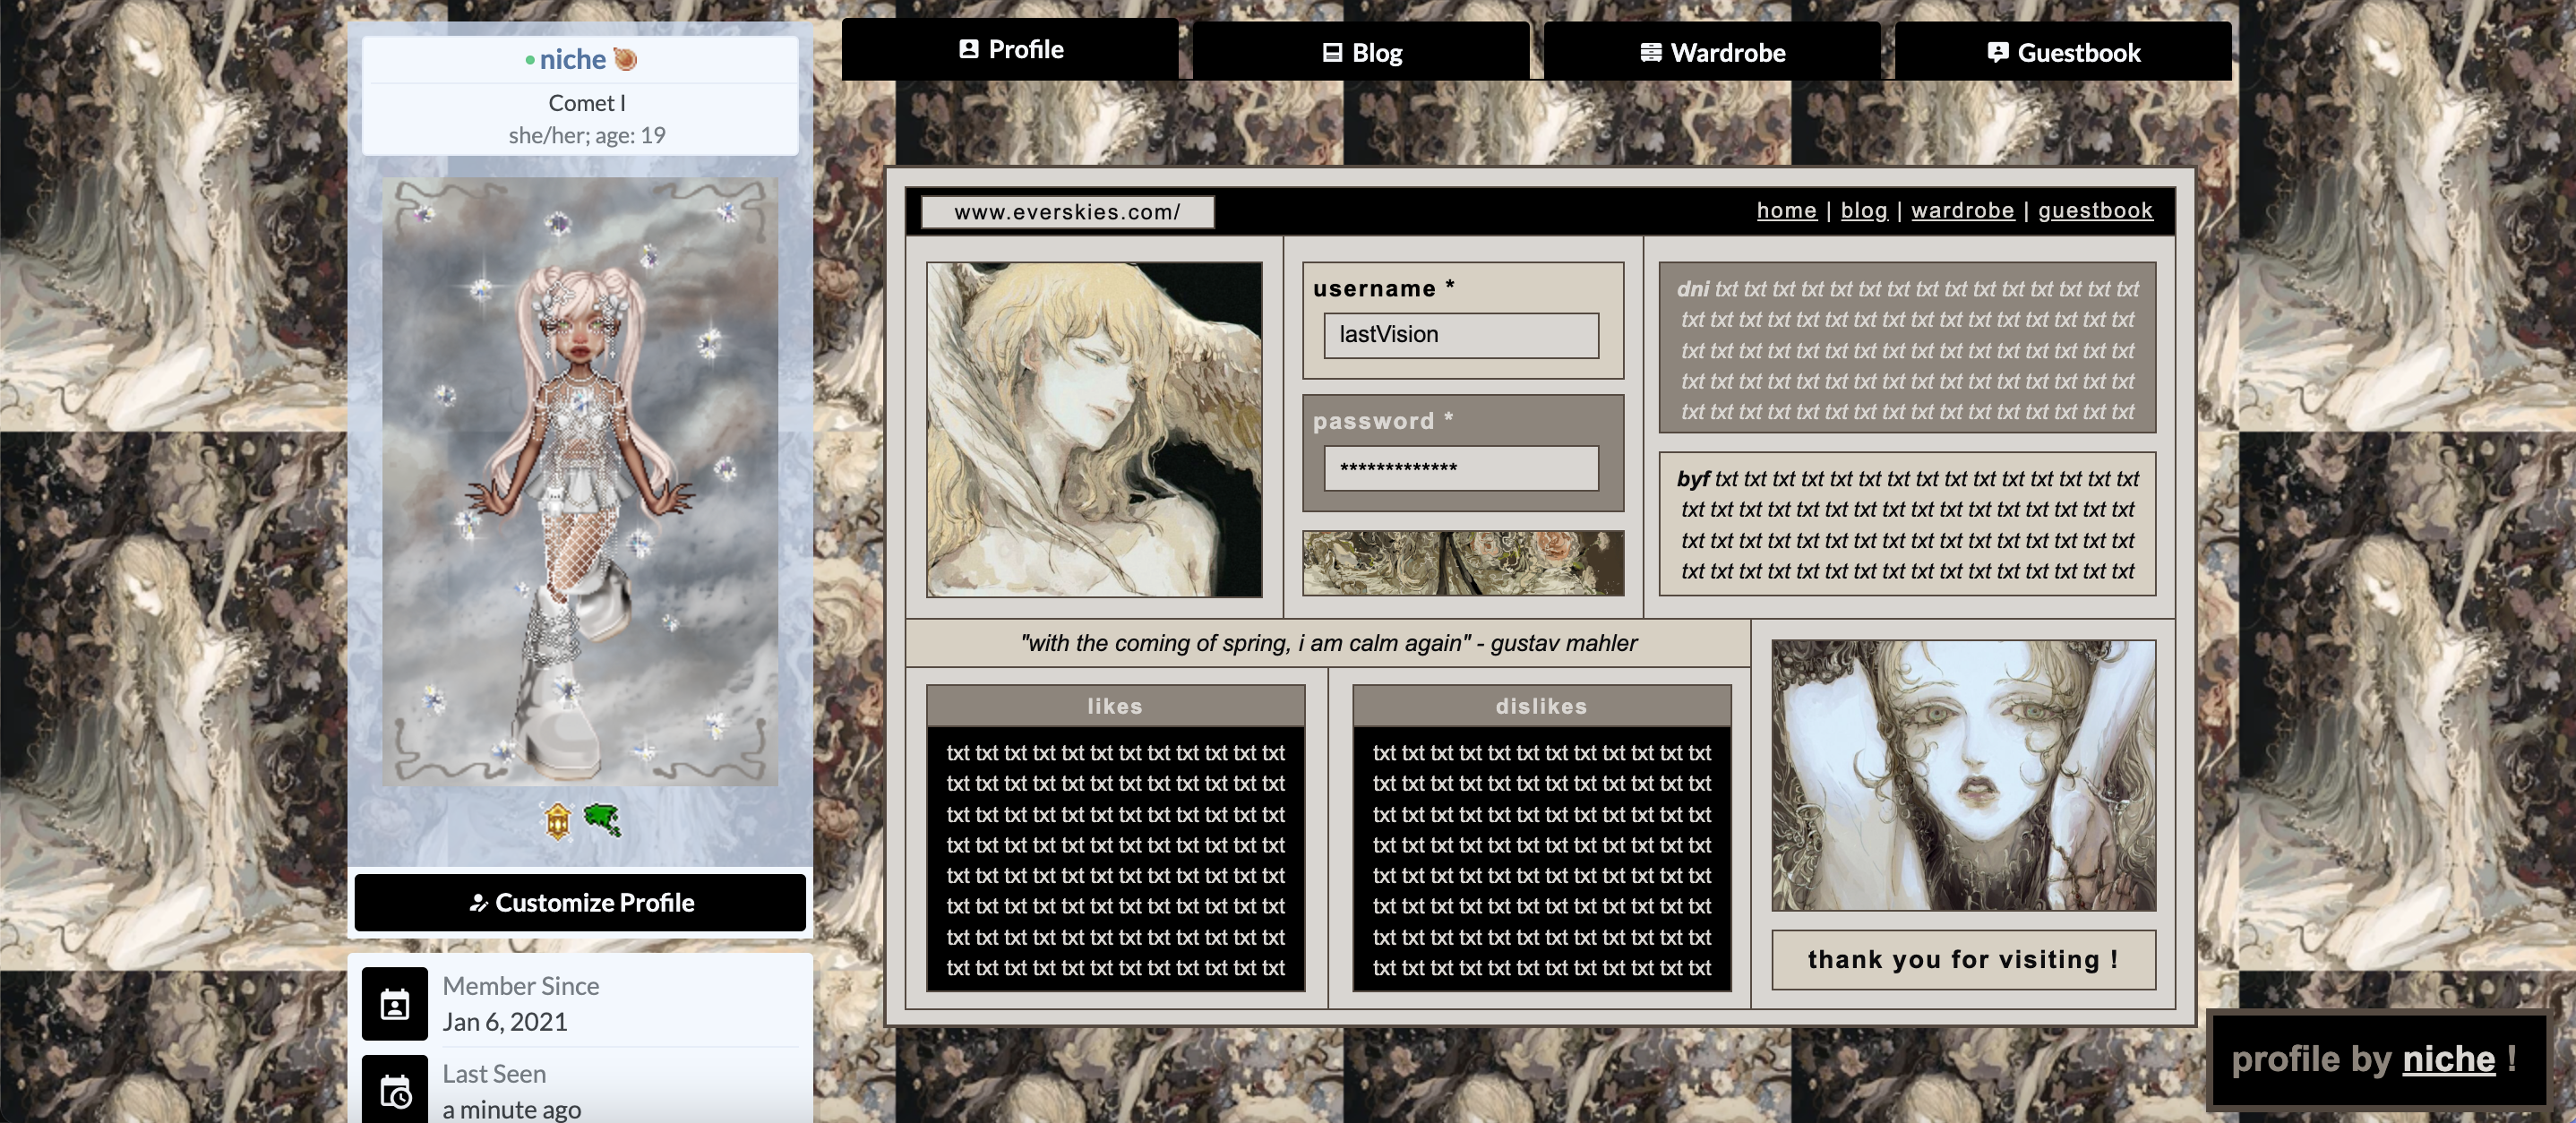
Task: Click the likes txt content block
Action: tap(1115, 859)
